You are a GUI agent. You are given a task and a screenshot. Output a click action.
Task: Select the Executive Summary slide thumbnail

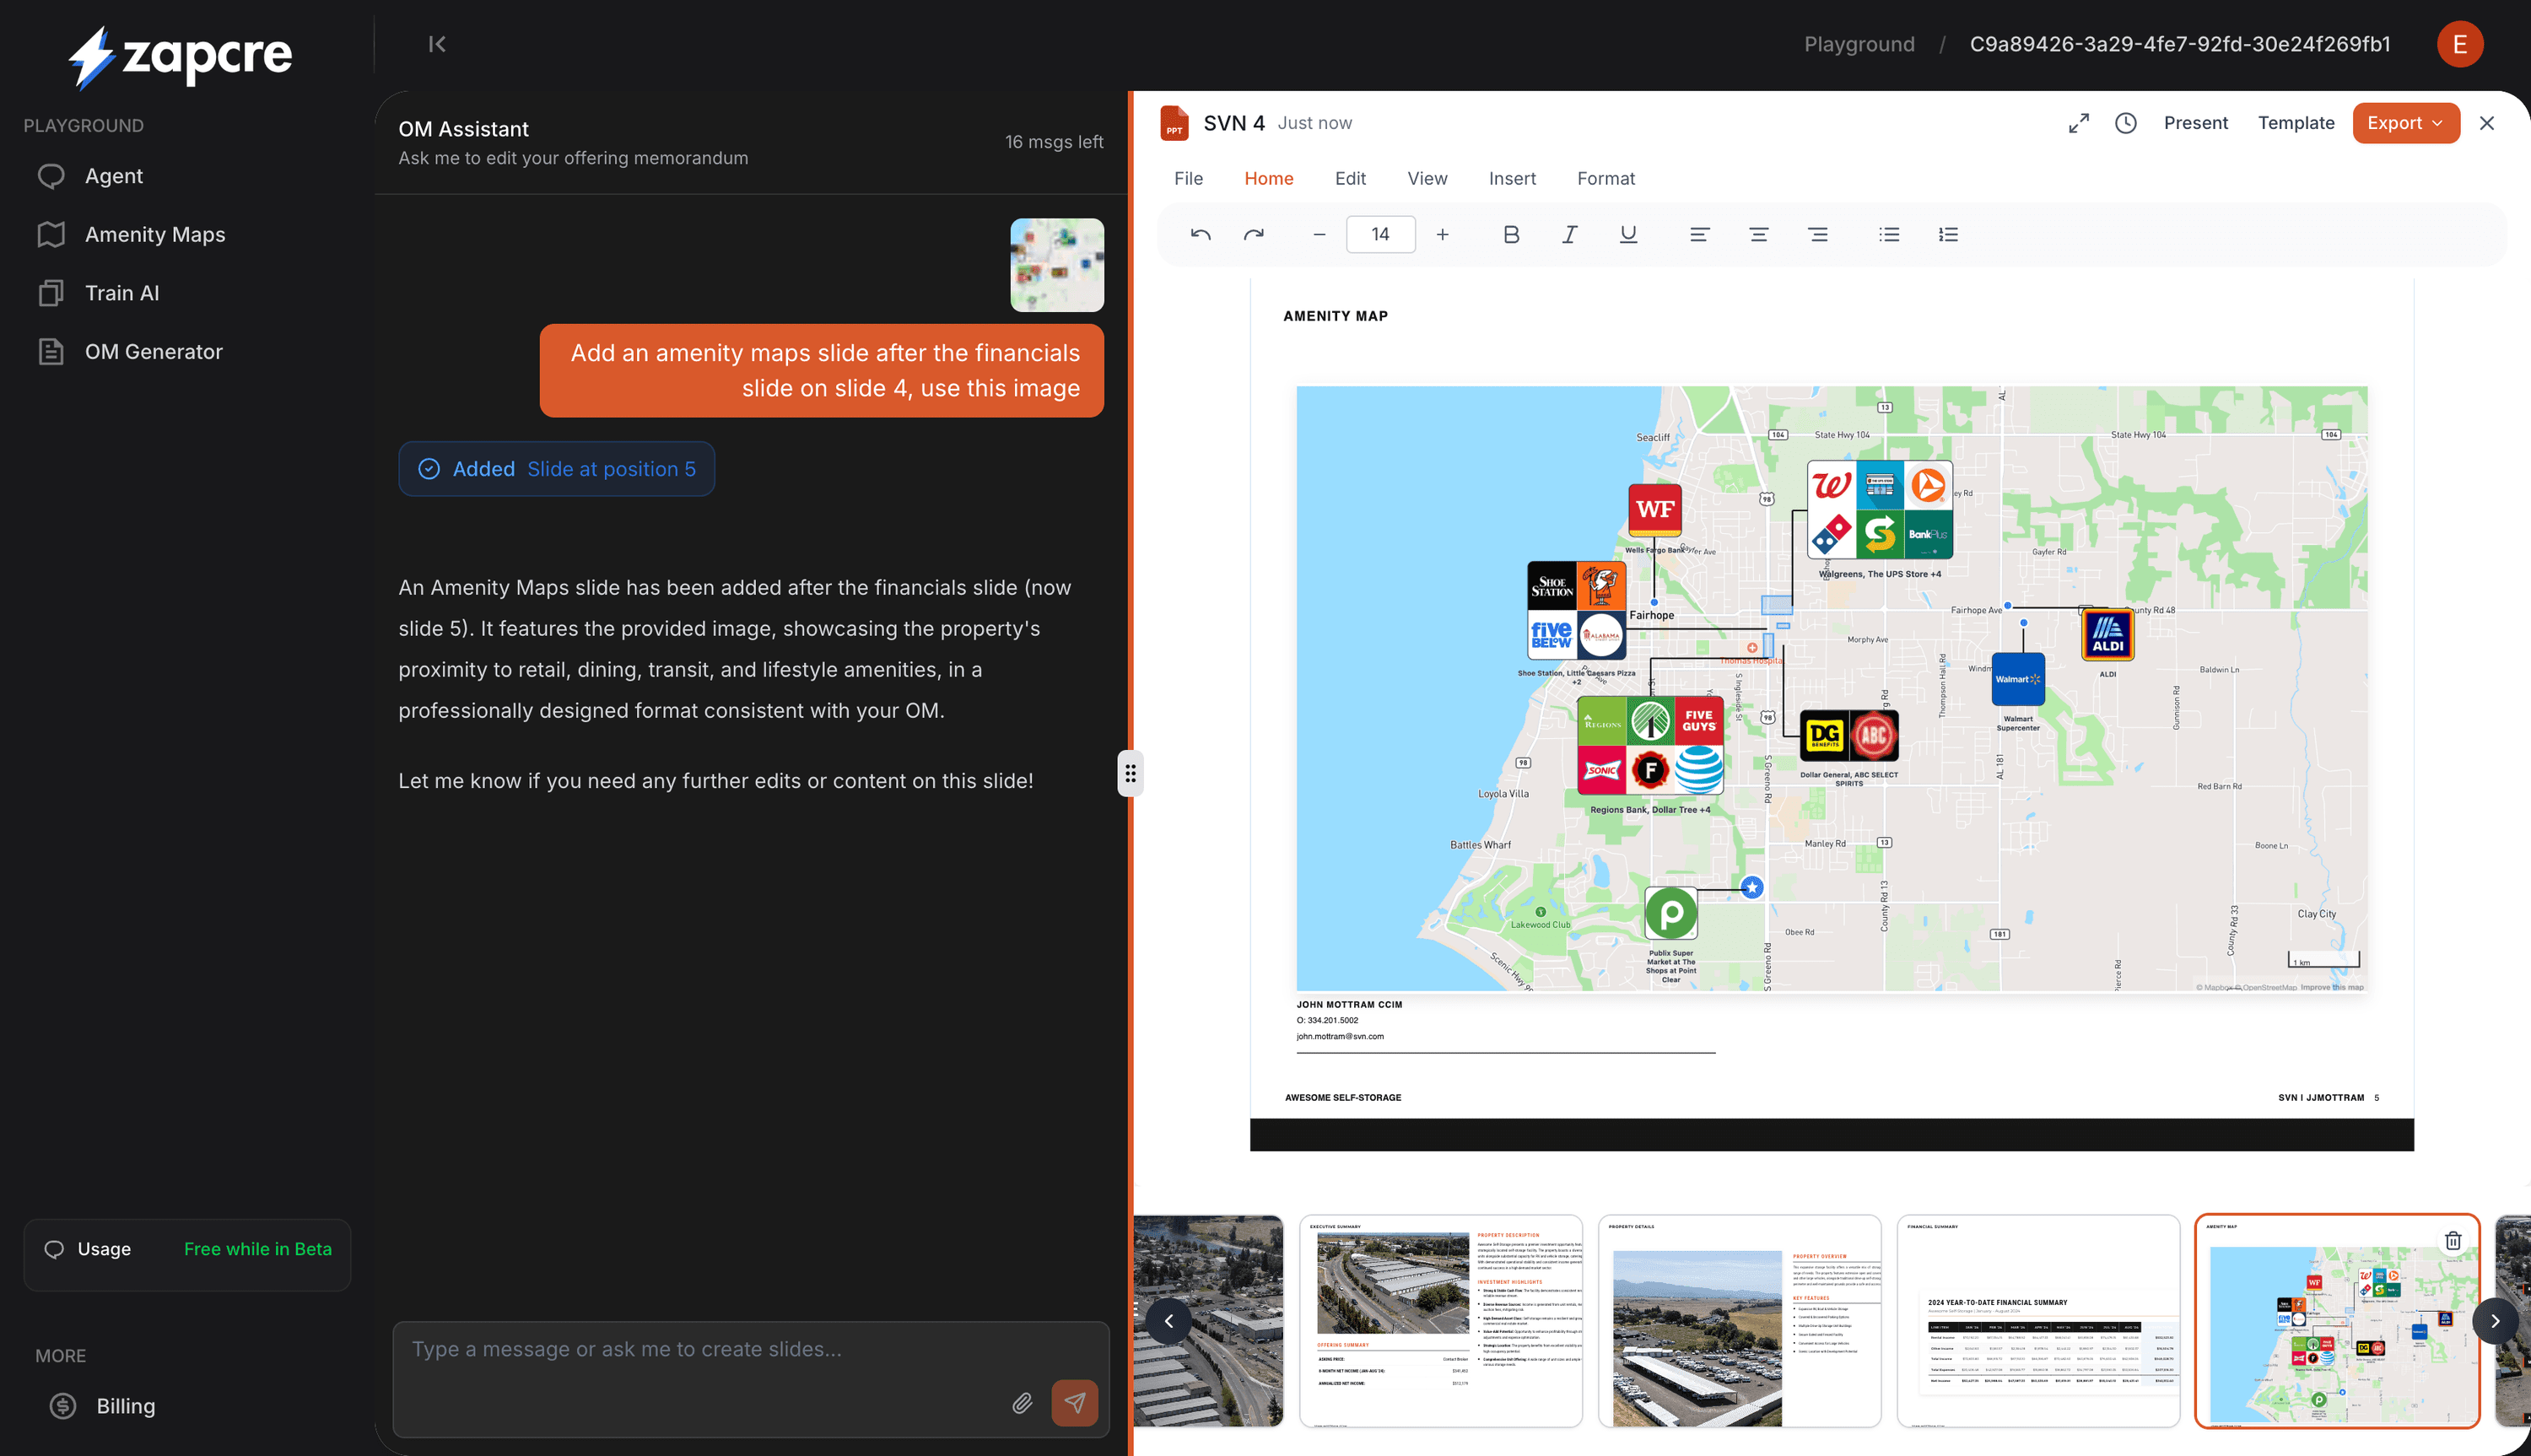1440,1320
